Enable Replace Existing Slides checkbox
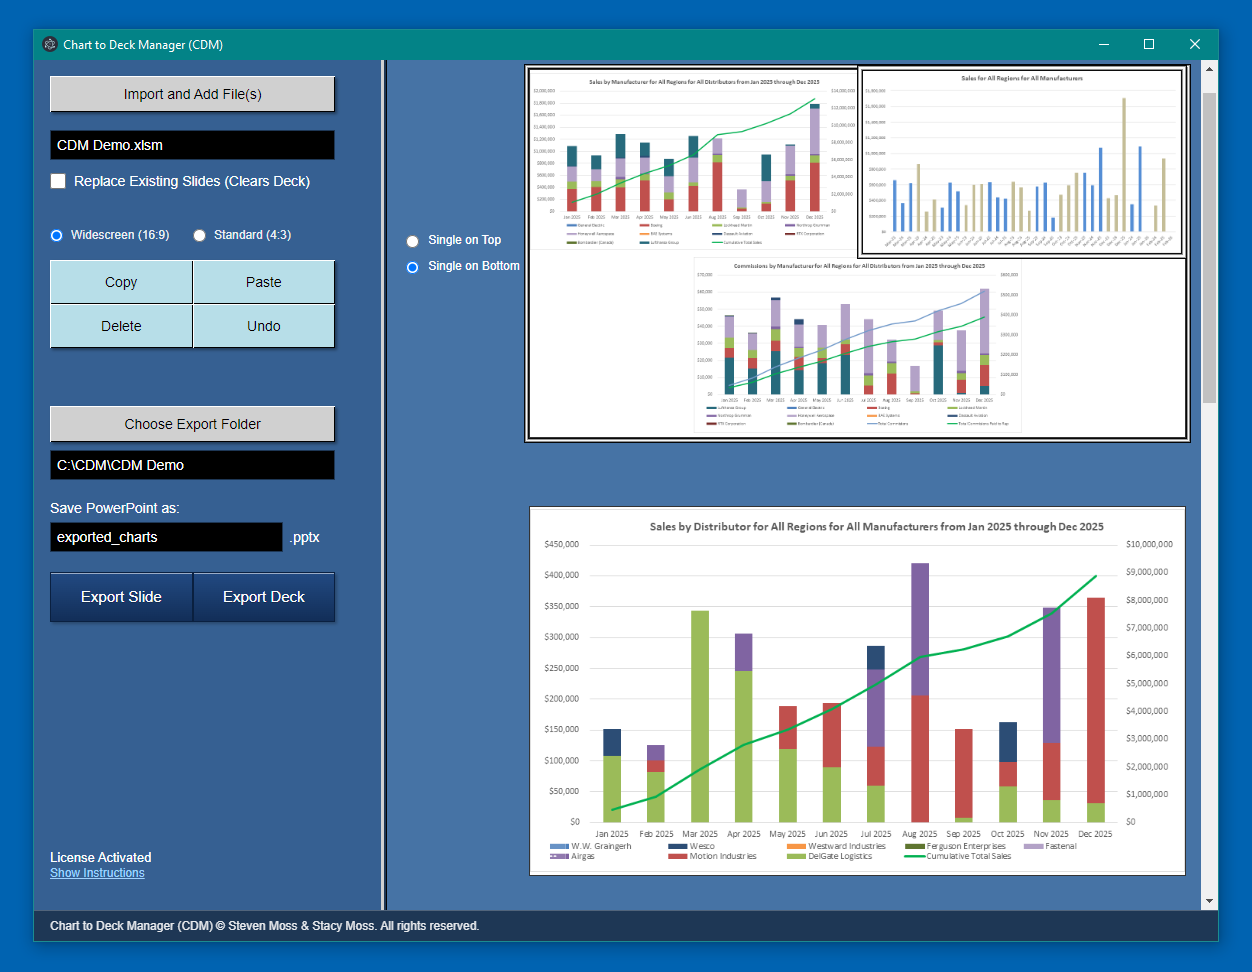The height and width of the screenshot is (972, 1252). [x=58, y=181]
